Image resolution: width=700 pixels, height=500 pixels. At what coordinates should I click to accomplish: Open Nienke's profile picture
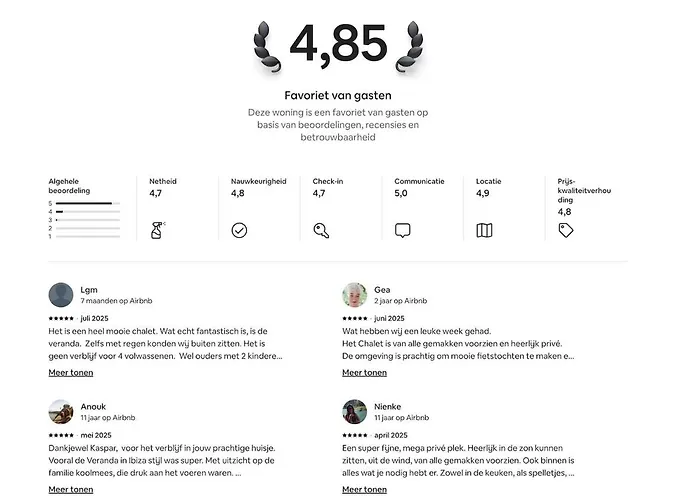coord(355,411)
